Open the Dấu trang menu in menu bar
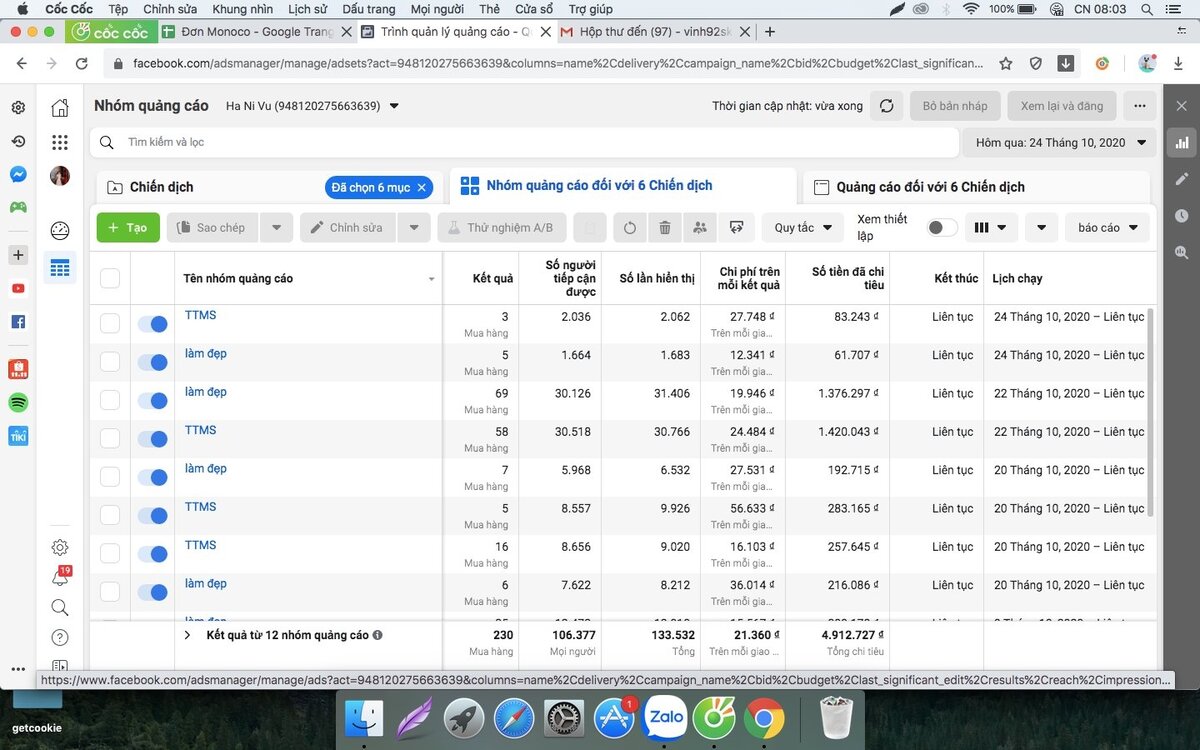Screen dimensions: 1200x750 [x=369, y=9]
